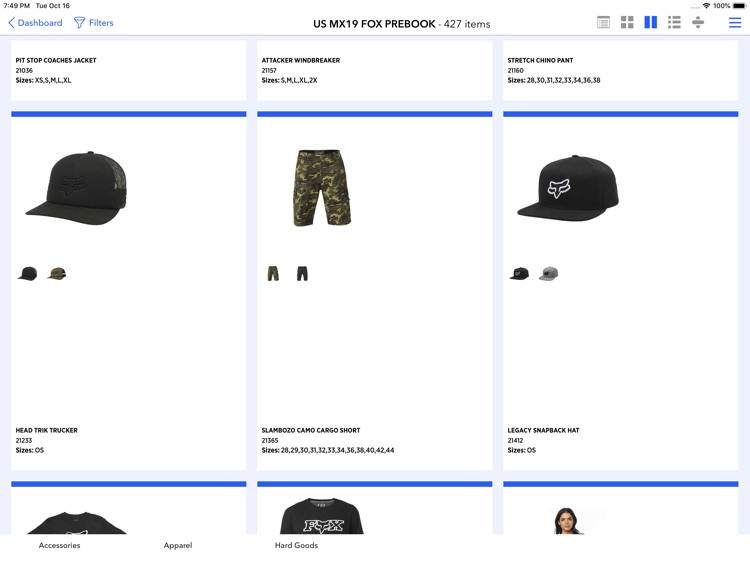
Task: Choose camo Slambozo cargo short variant
Action: (x=273, y=274)
